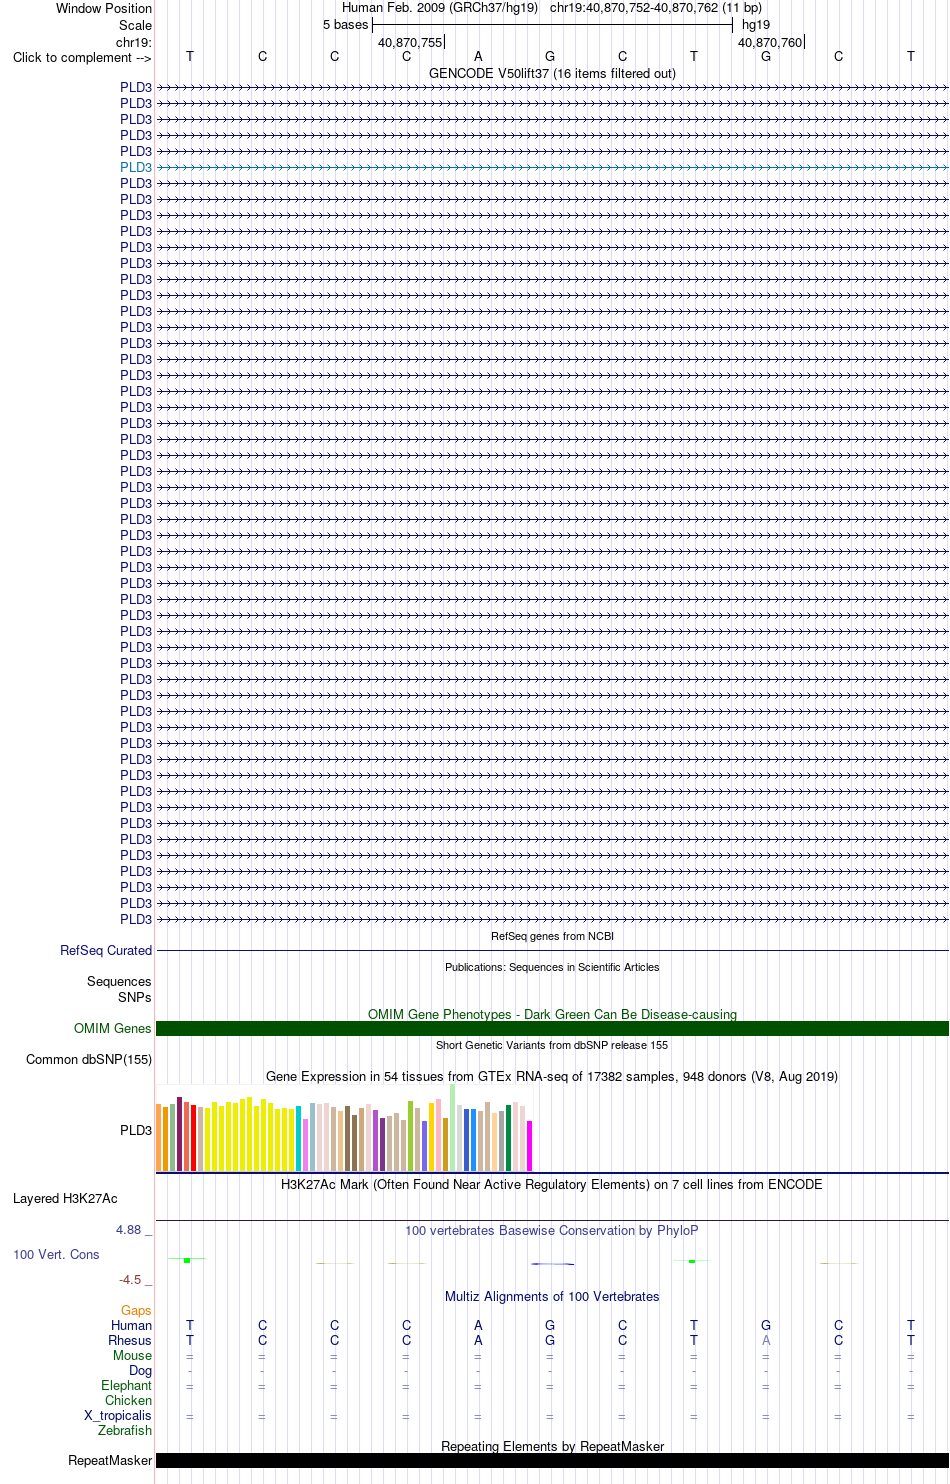Click the Human row A base in Multiz alignment

pos(478,1325)
